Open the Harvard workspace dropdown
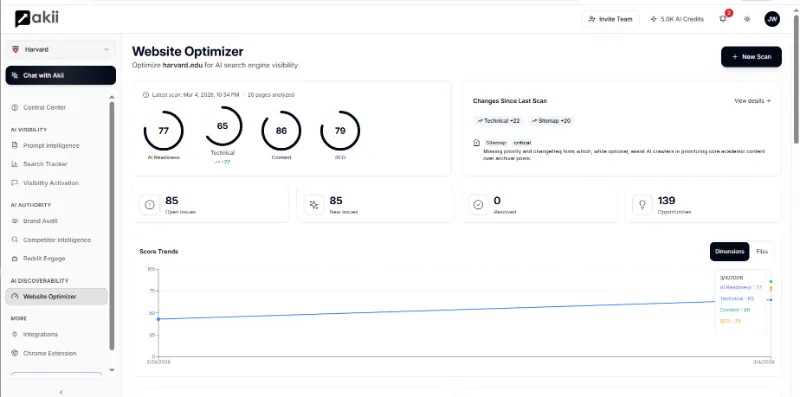 click(x=61, y=49)
